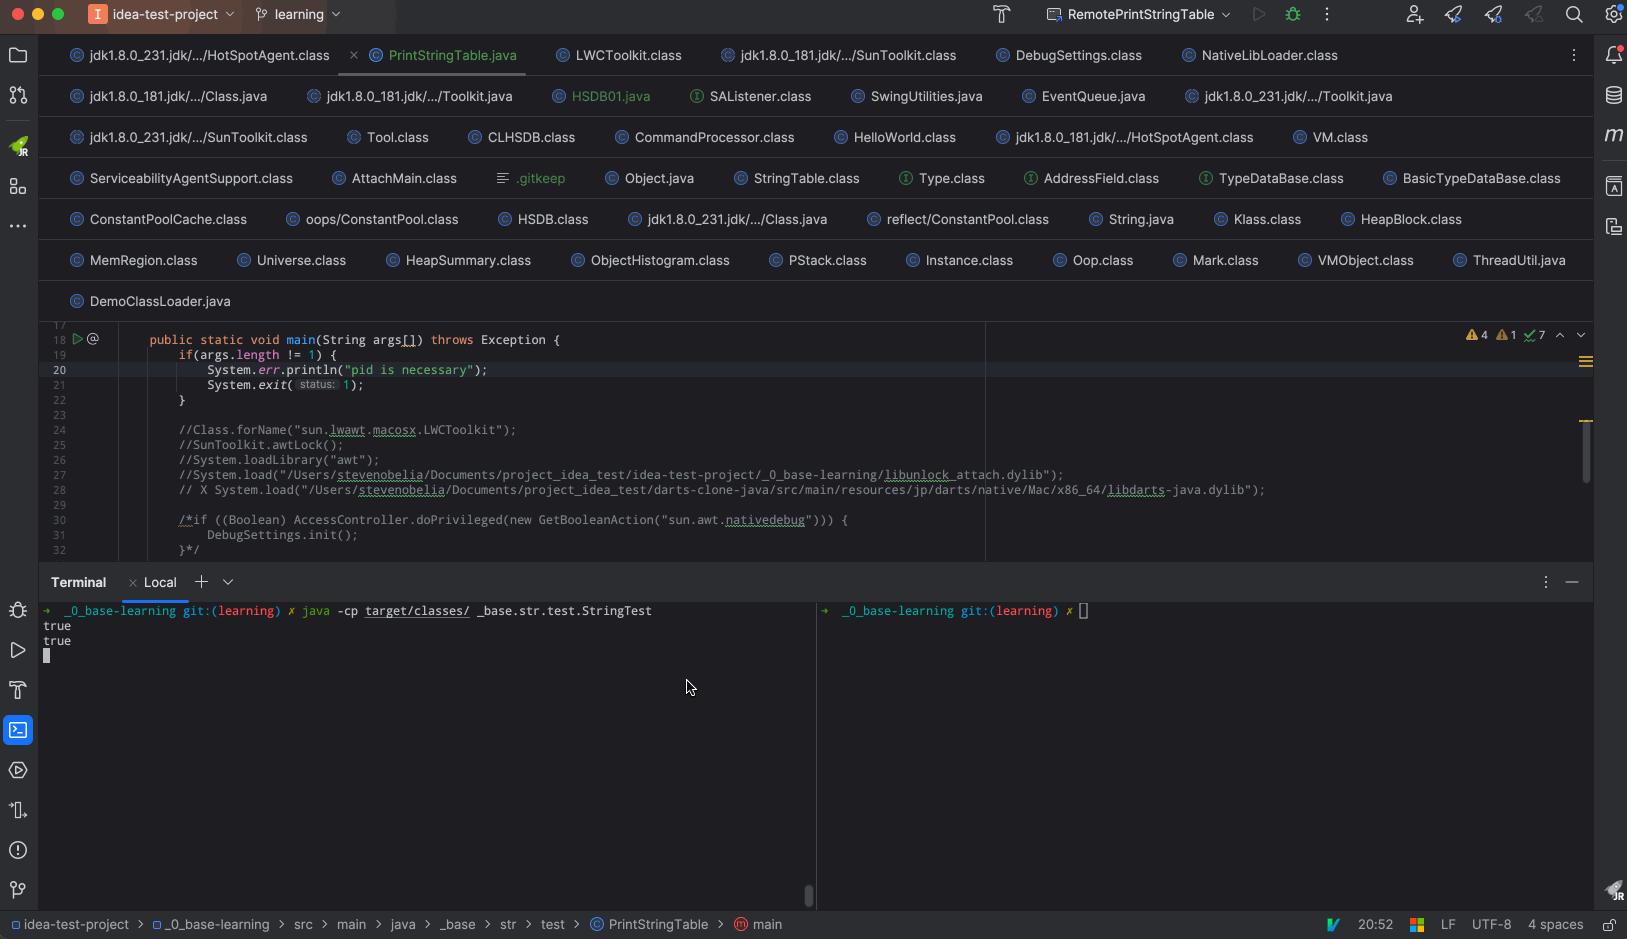1627x939 pixels.
Task: Open the Database tool window
Action: coord(1613,95)
